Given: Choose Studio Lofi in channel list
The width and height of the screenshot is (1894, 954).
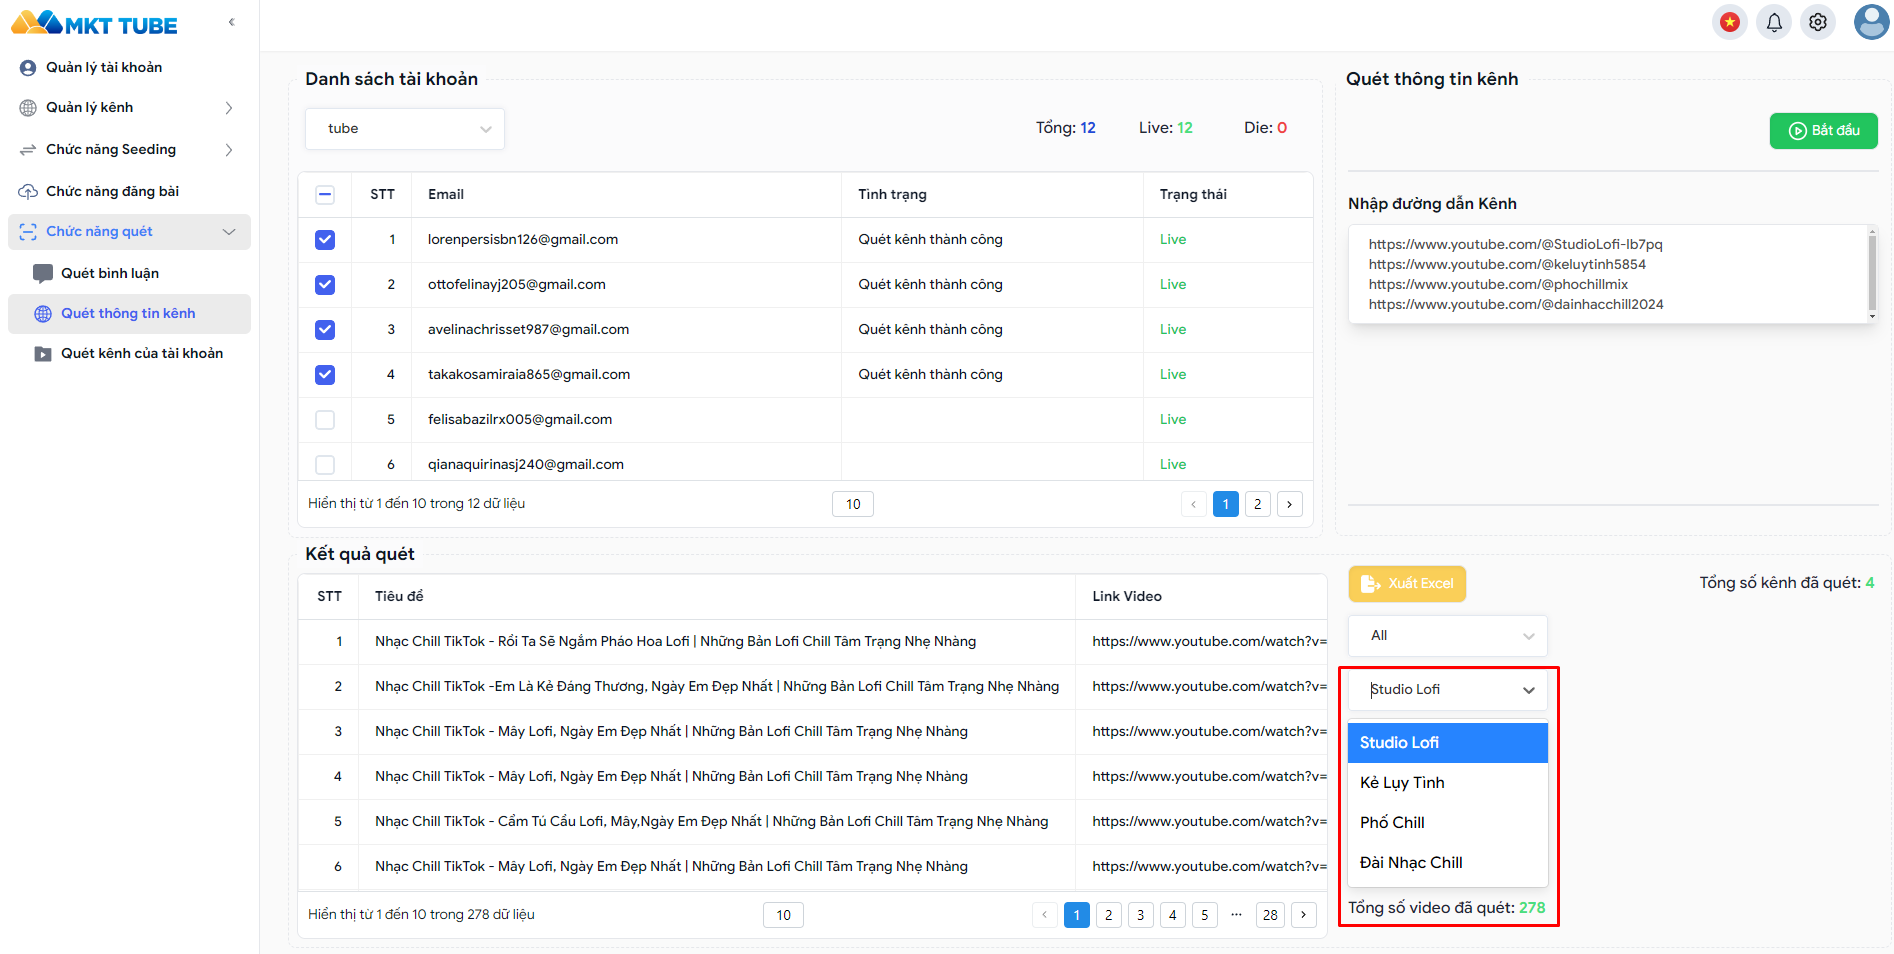Looking at the screenshot, I should tap(1448, 743).
